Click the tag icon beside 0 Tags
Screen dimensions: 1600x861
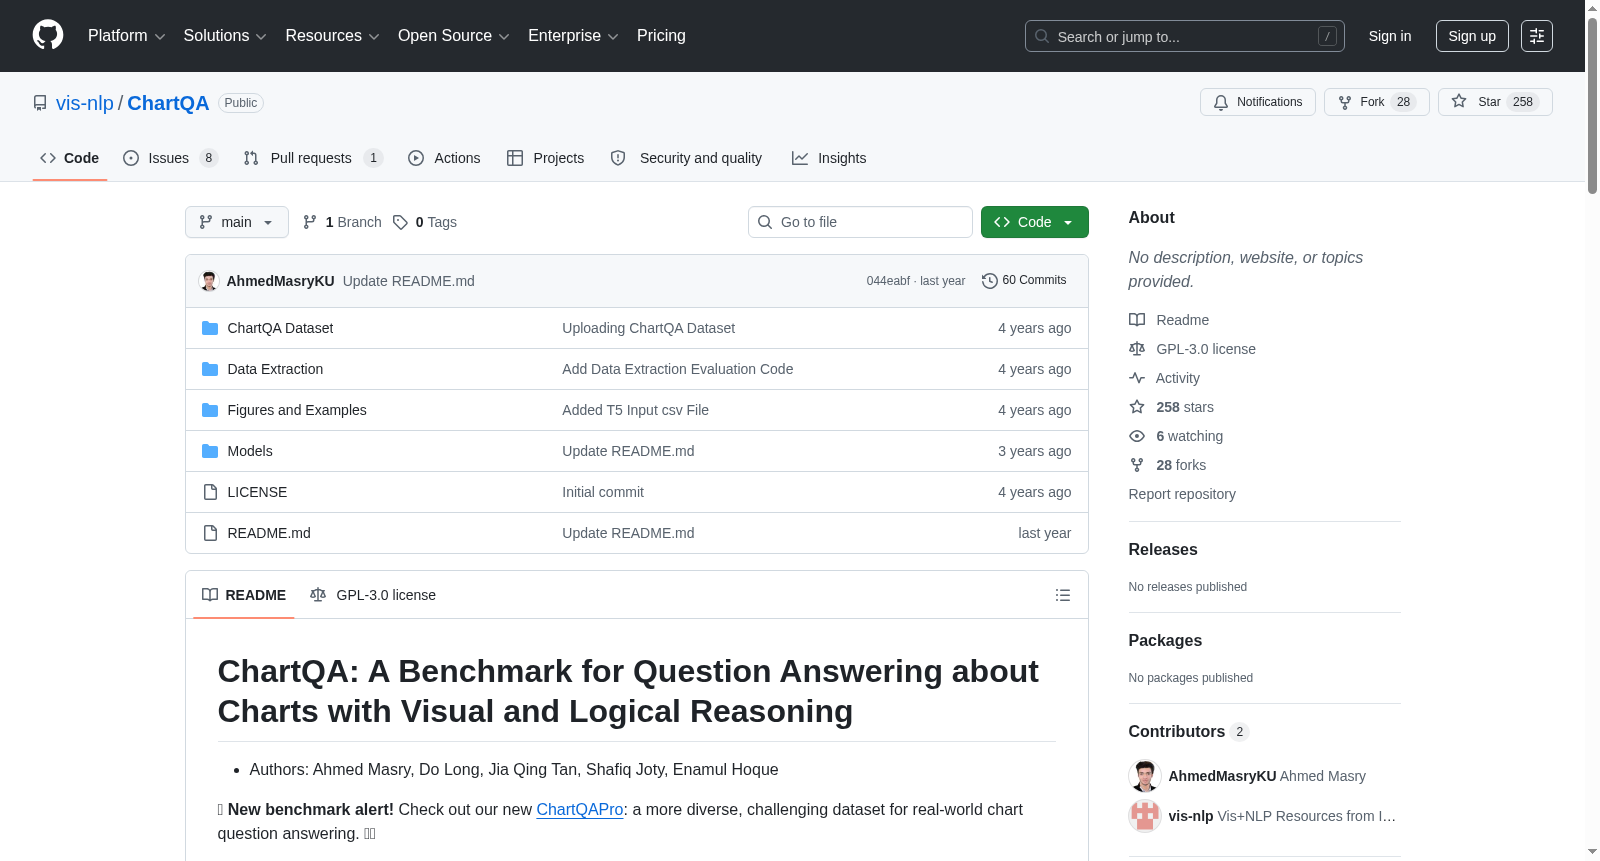(x=400, y=222)
